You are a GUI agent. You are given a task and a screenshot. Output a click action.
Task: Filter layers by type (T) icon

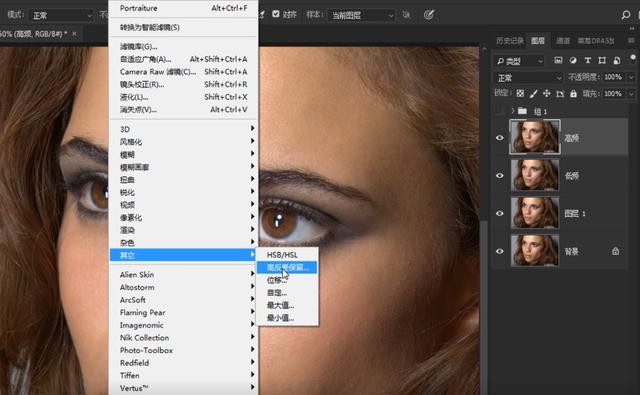[588, 60]
